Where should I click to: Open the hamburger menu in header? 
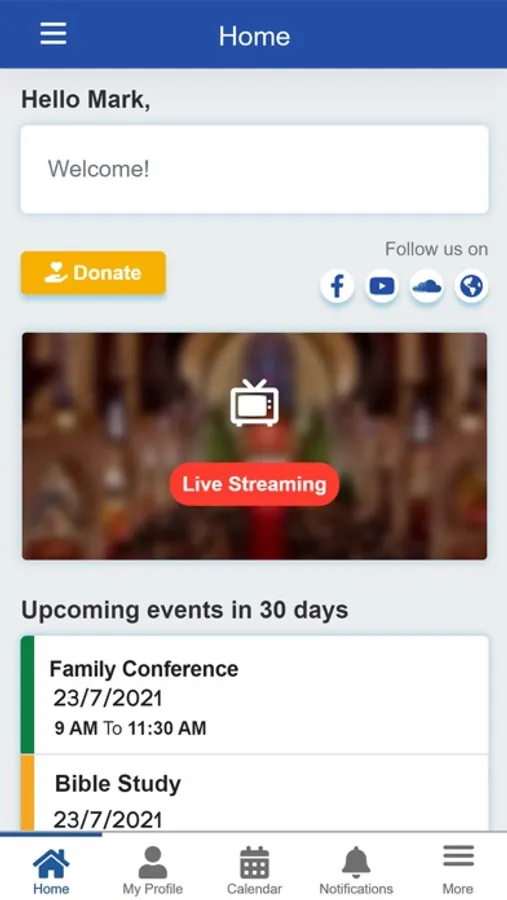click(x=53, y=34)
